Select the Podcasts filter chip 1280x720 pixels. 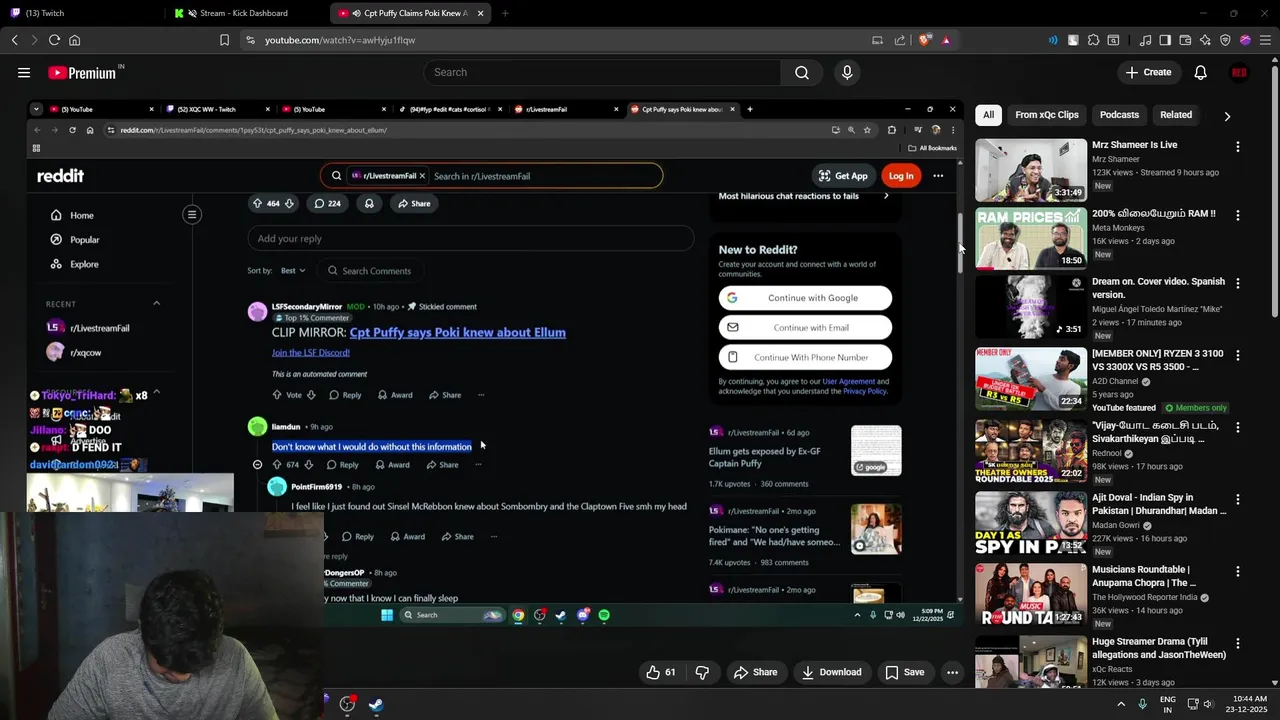coord(1119,115)
